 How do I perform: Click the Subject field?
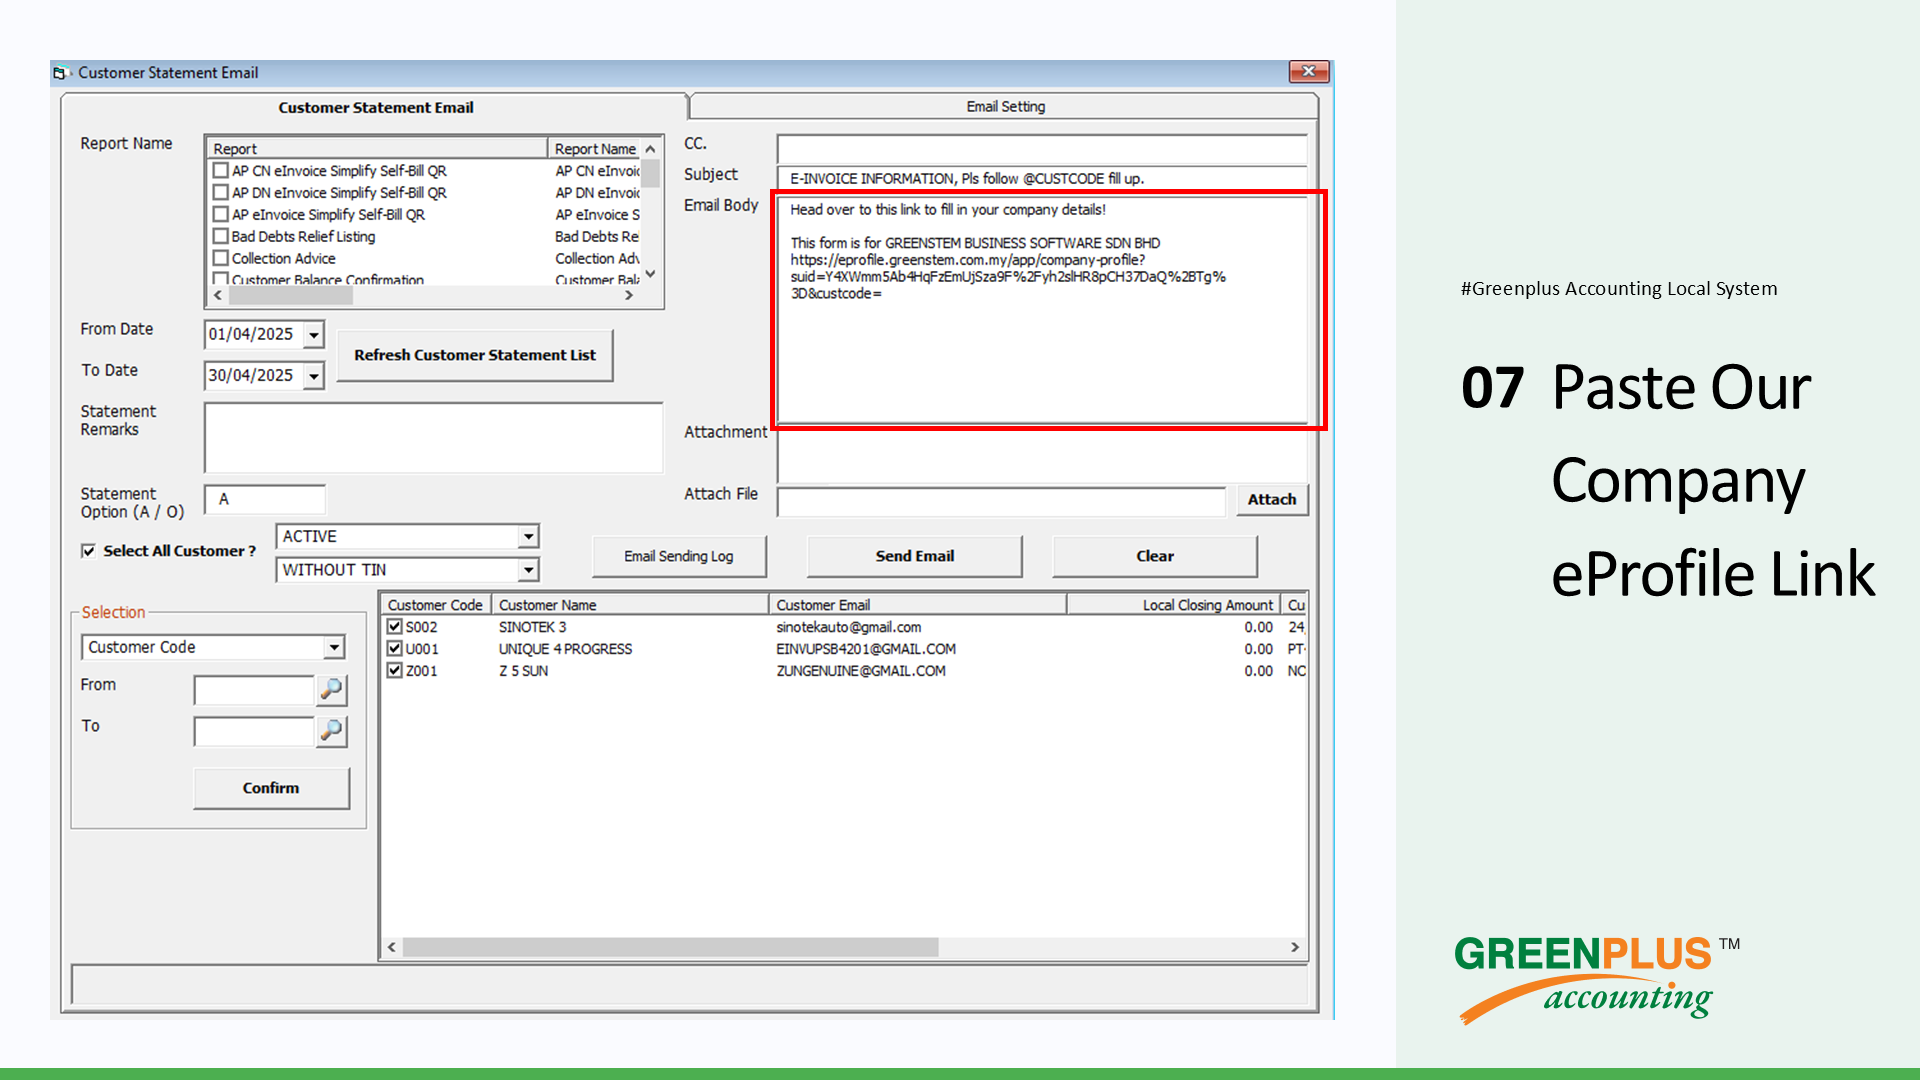click(1042, 179)
